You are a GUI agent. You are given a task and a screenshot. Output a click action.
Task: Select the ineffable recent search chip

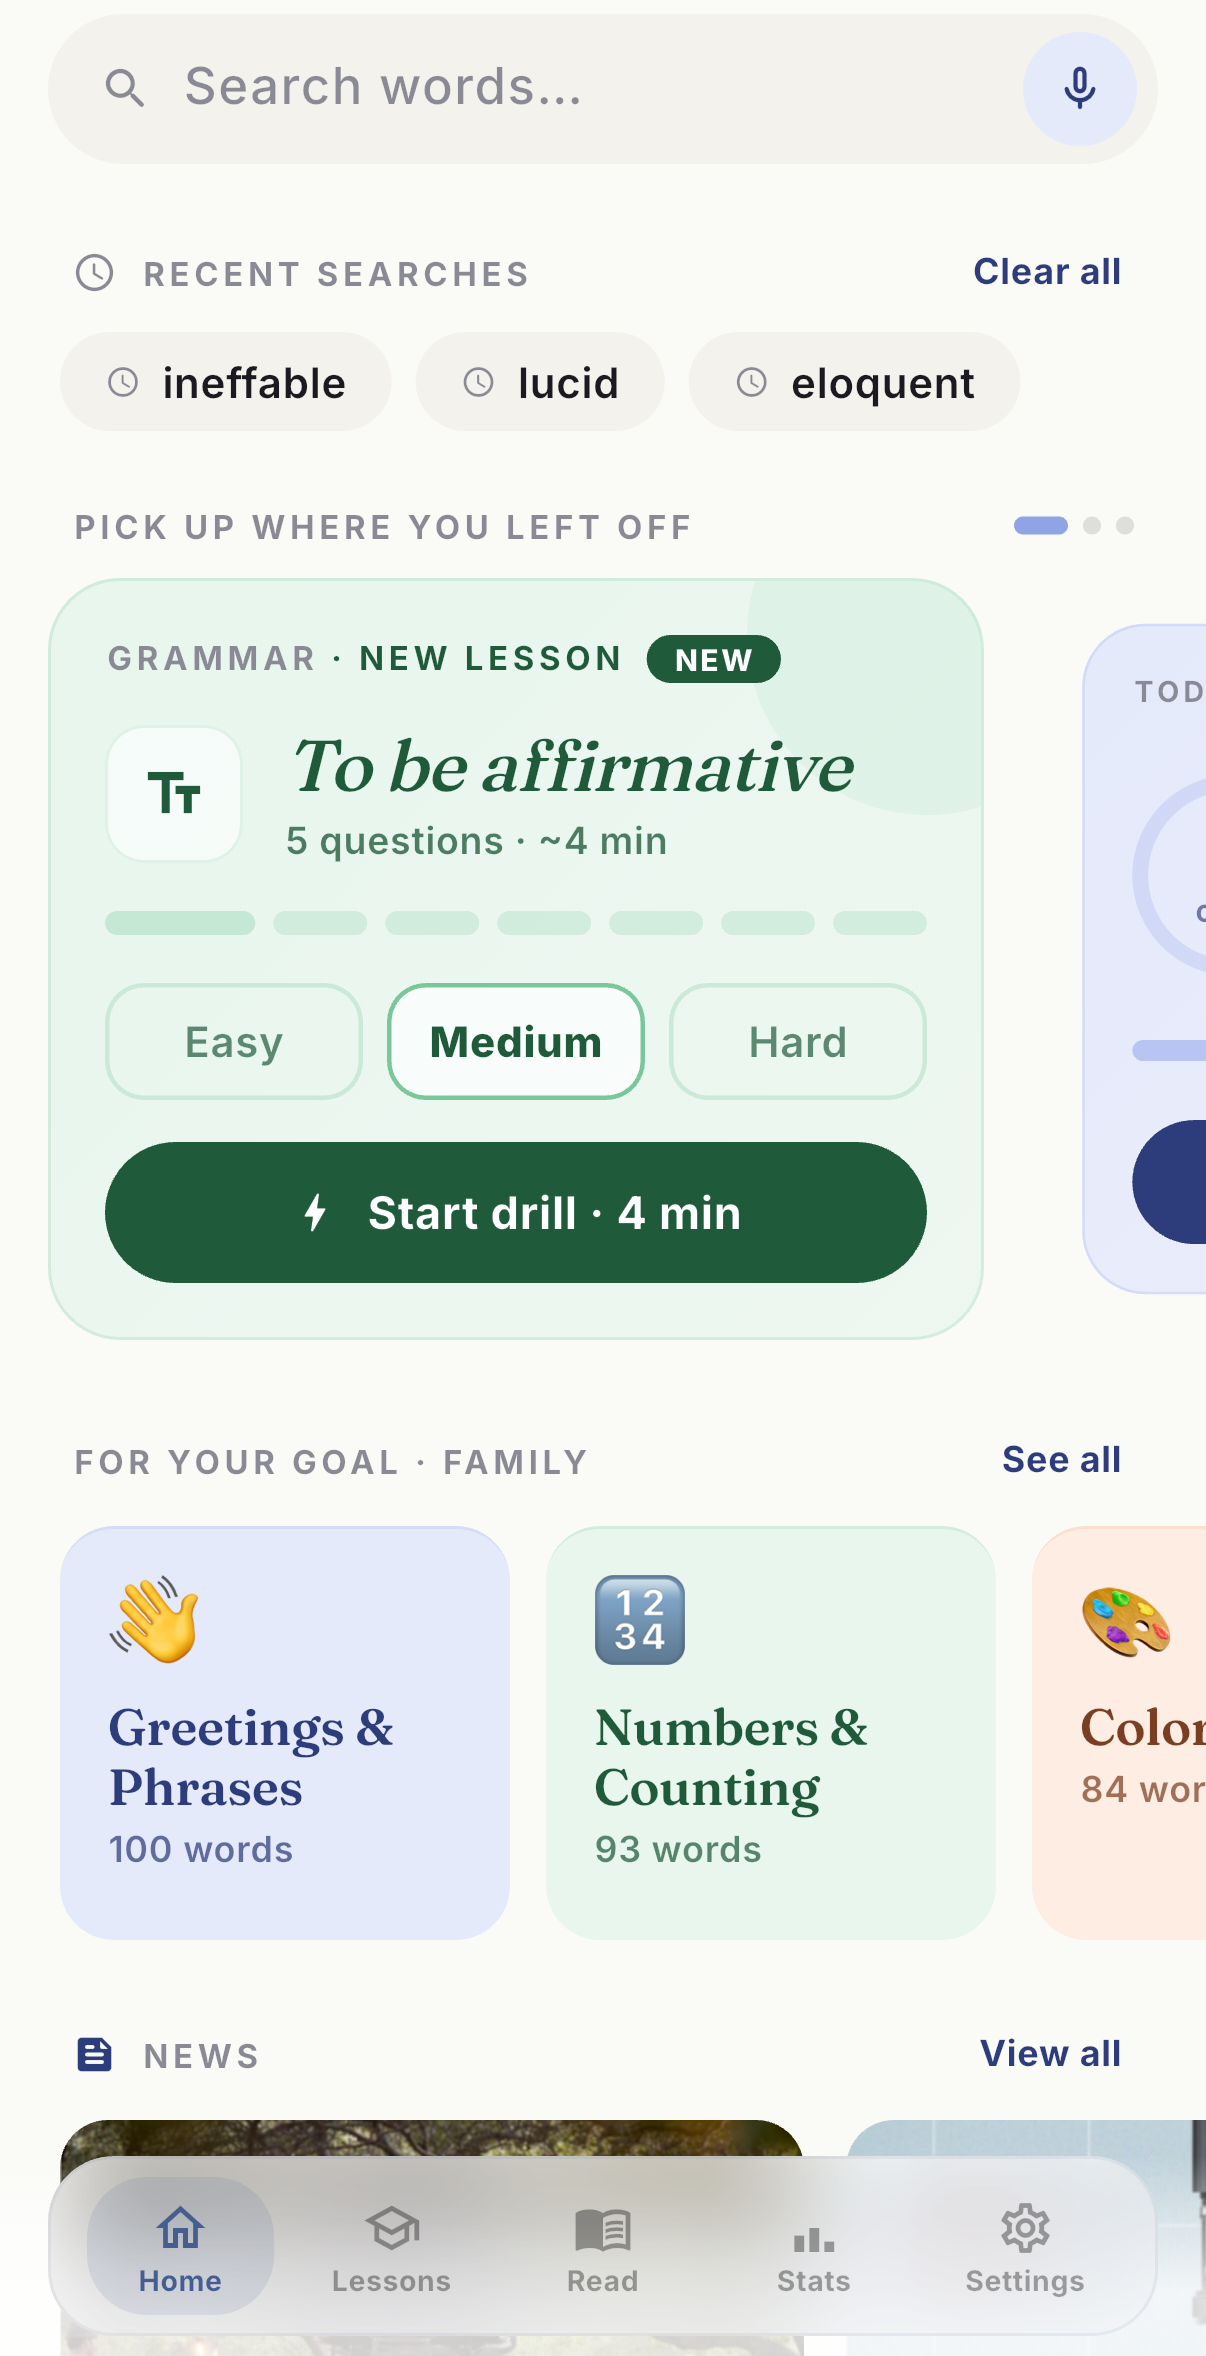226,382
